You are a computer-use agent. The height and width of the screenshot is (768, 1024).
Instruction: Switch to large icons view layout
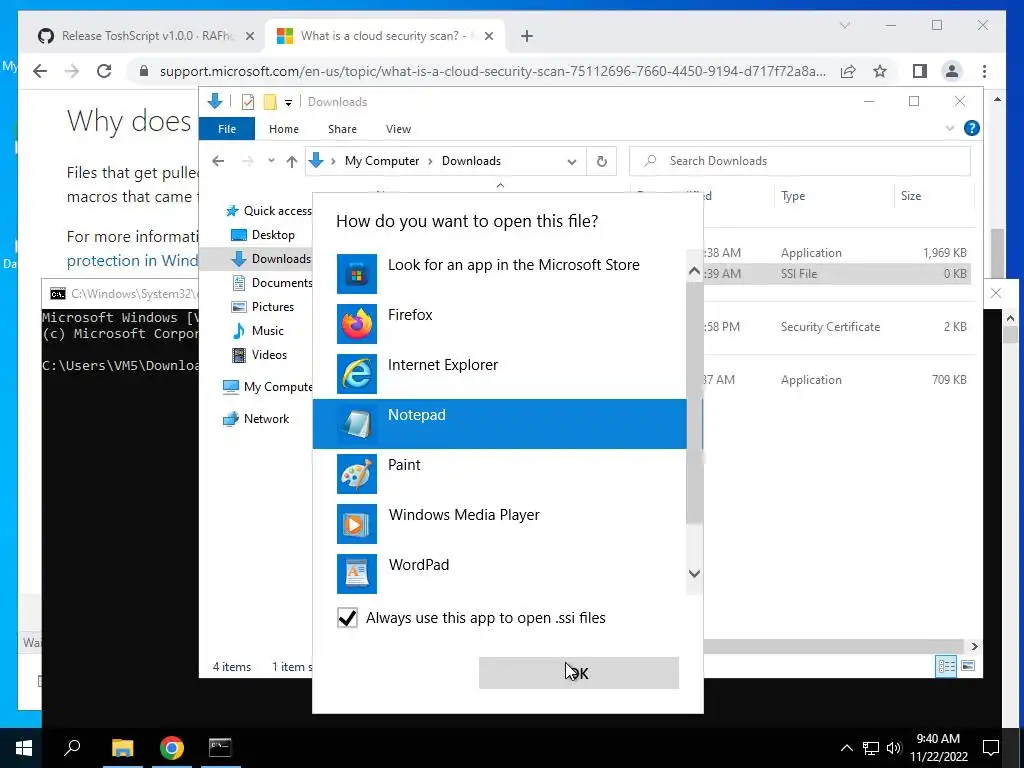click(968, 666)
